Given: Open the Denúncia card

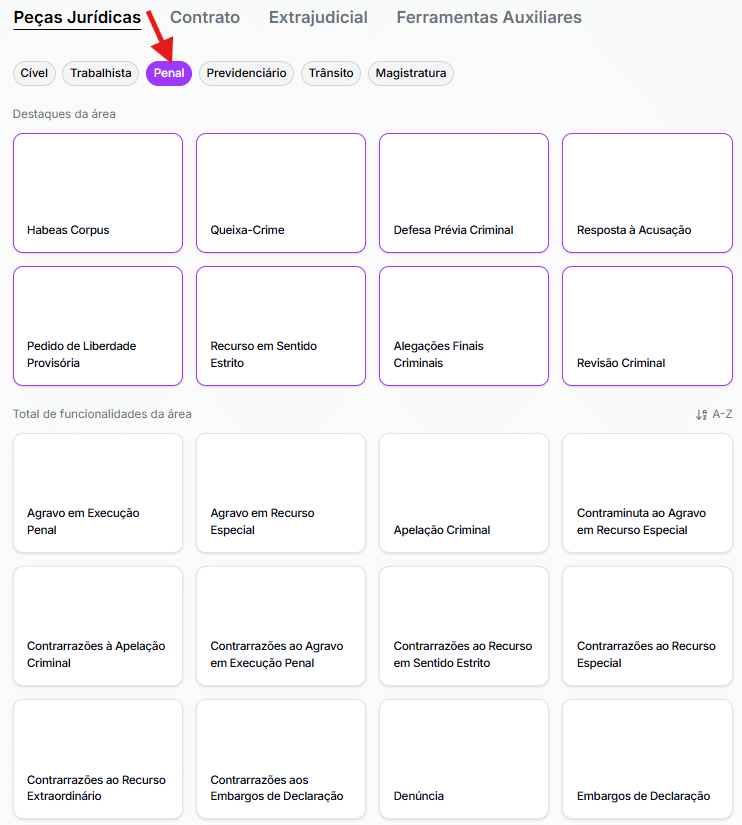Looking at the screenshot, I should pos(464,760).
